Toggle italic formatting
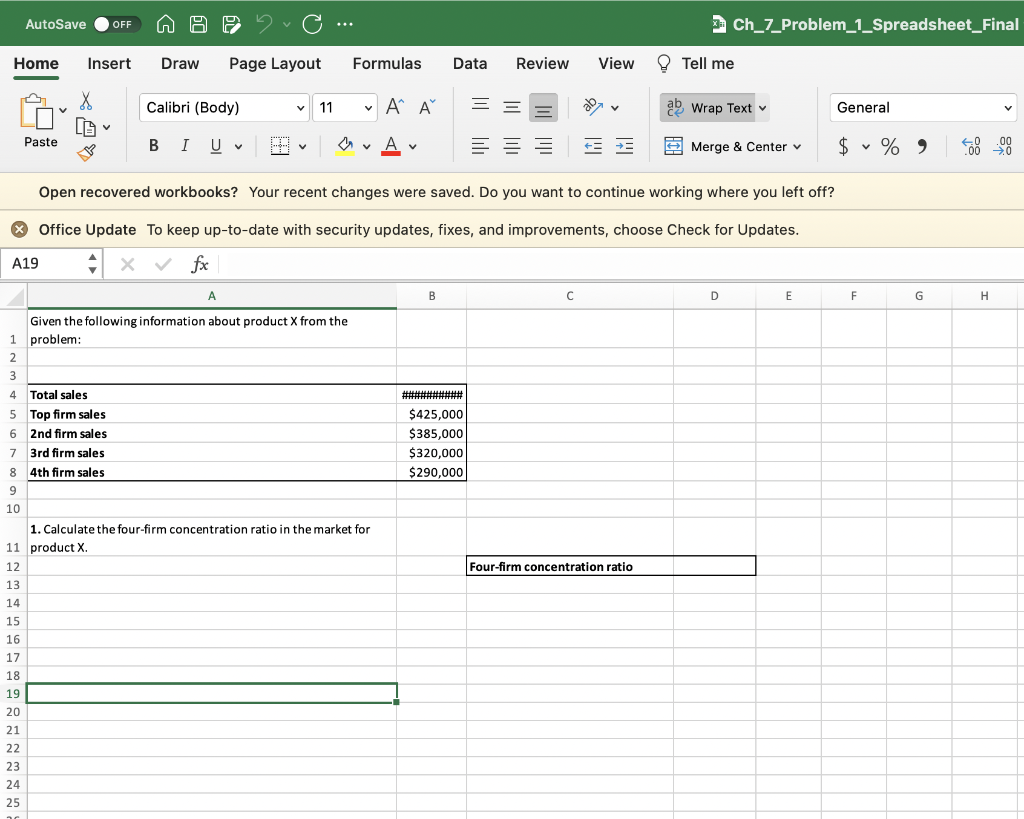Image resolution: width=1024 pixels, height=819 pixels. 185,146
